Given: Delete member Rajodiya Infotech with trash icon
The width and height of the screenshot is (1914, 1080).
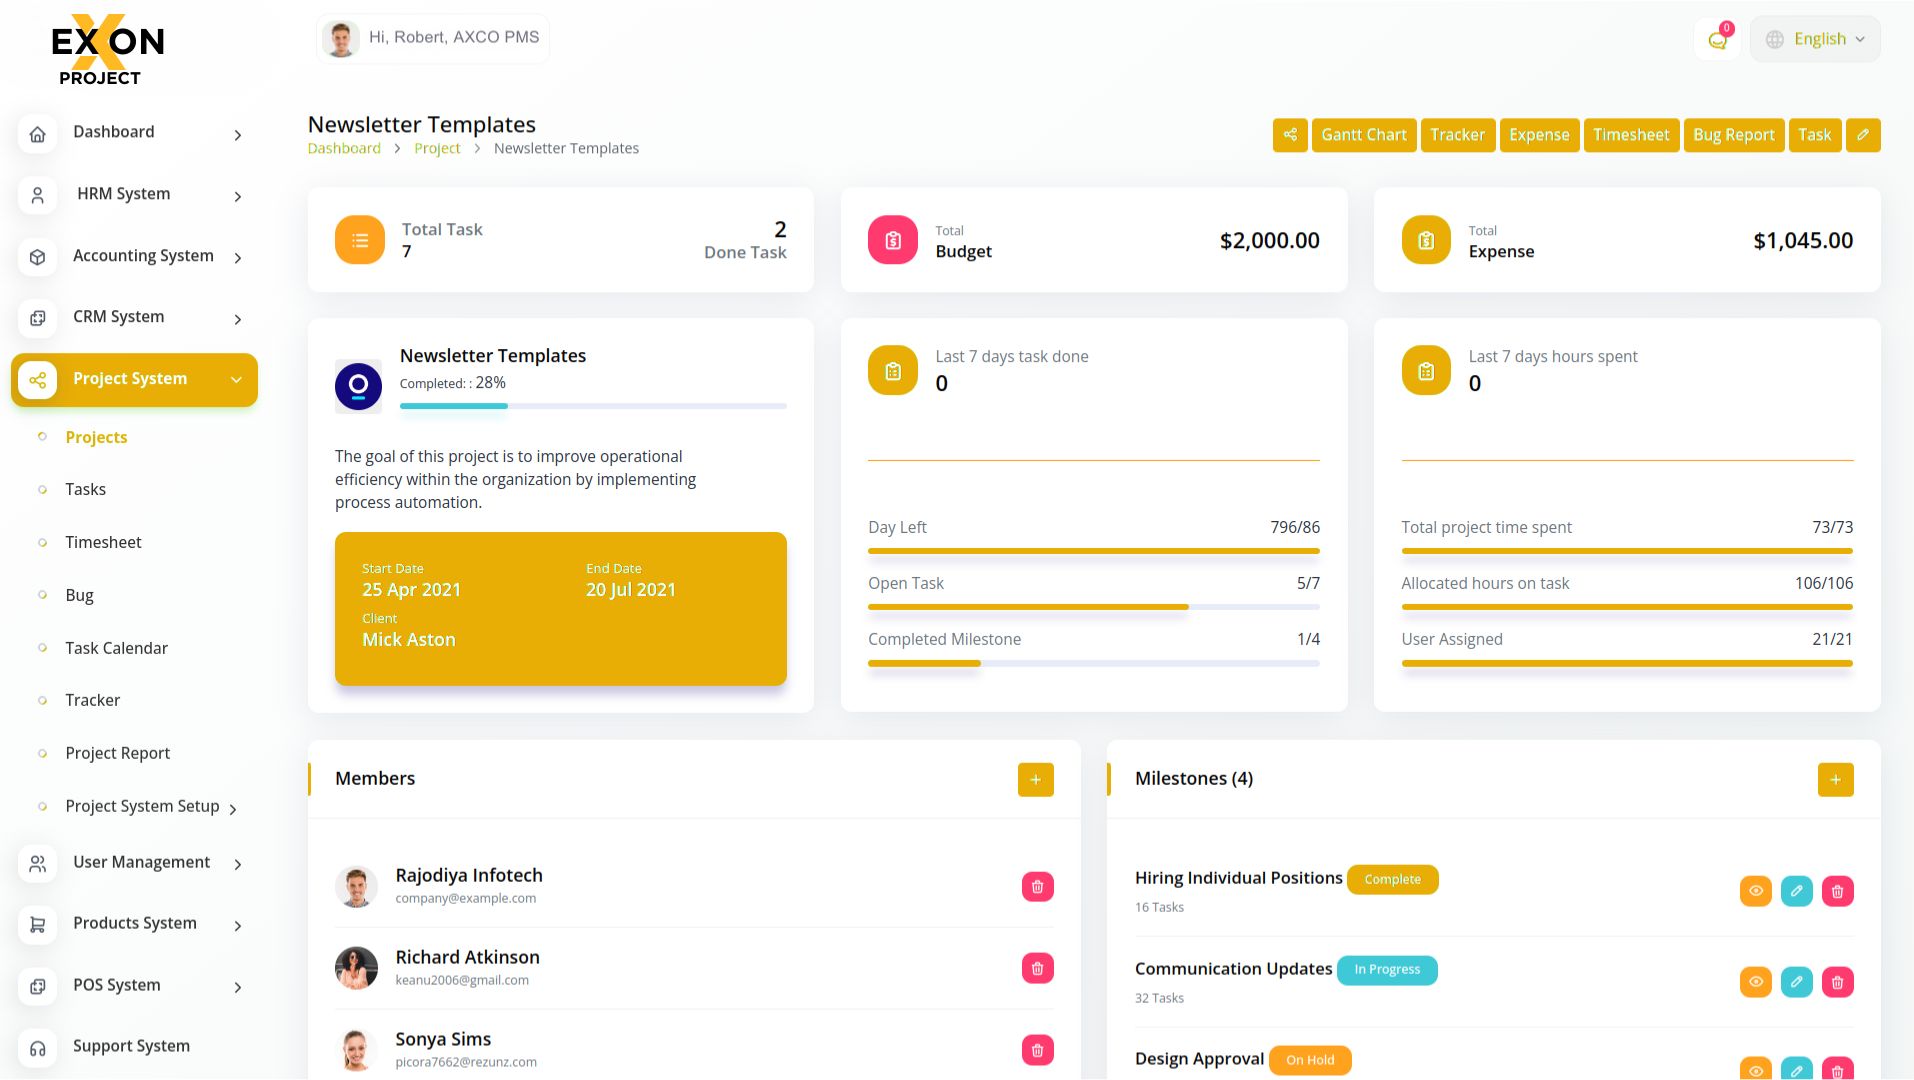Looking at the screenshot, I should tap(1037, 887).
